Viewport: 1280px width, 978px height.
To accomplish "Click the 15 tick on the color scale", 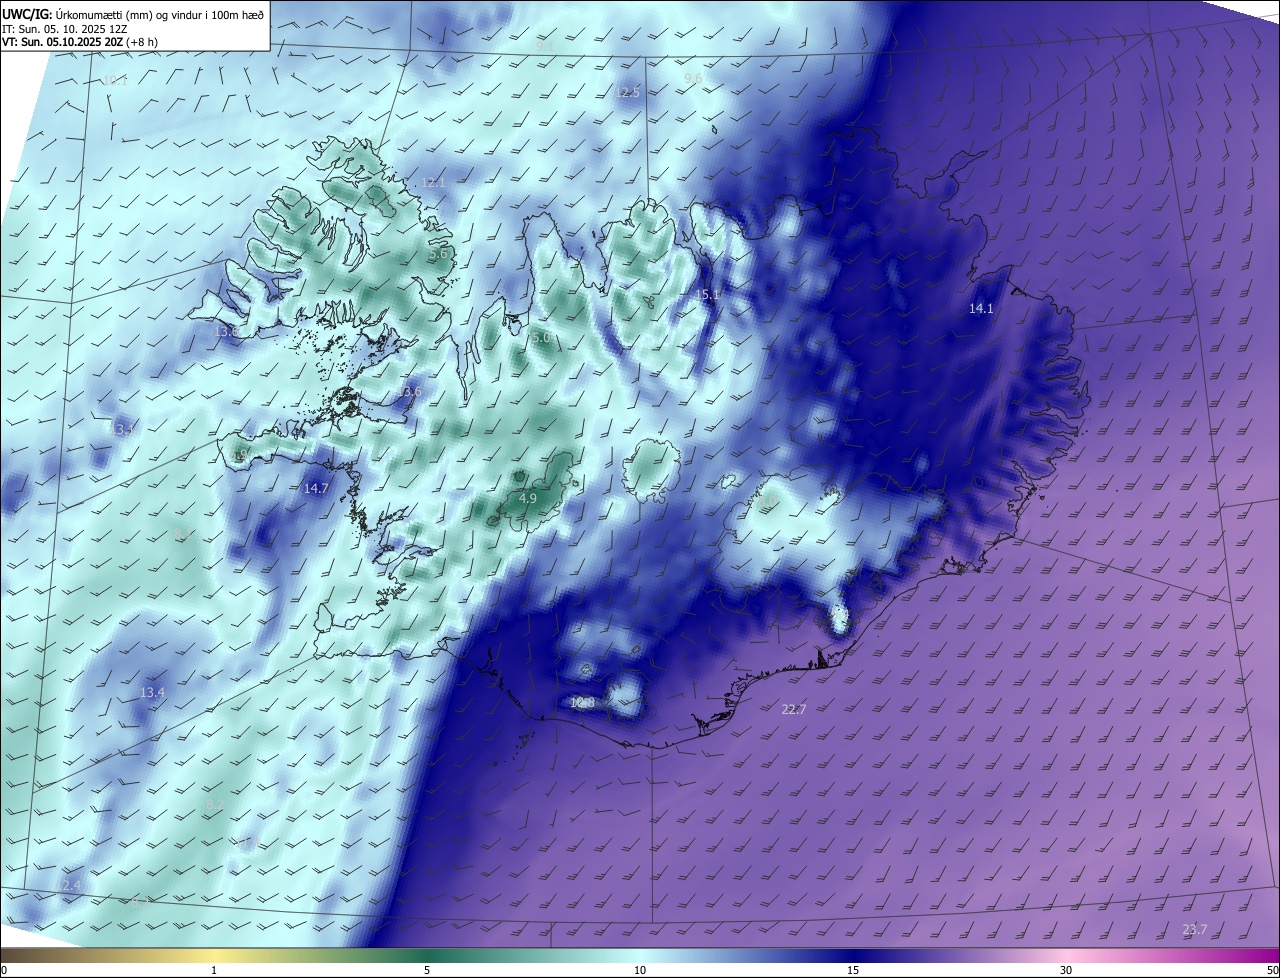I will (853, 970).
